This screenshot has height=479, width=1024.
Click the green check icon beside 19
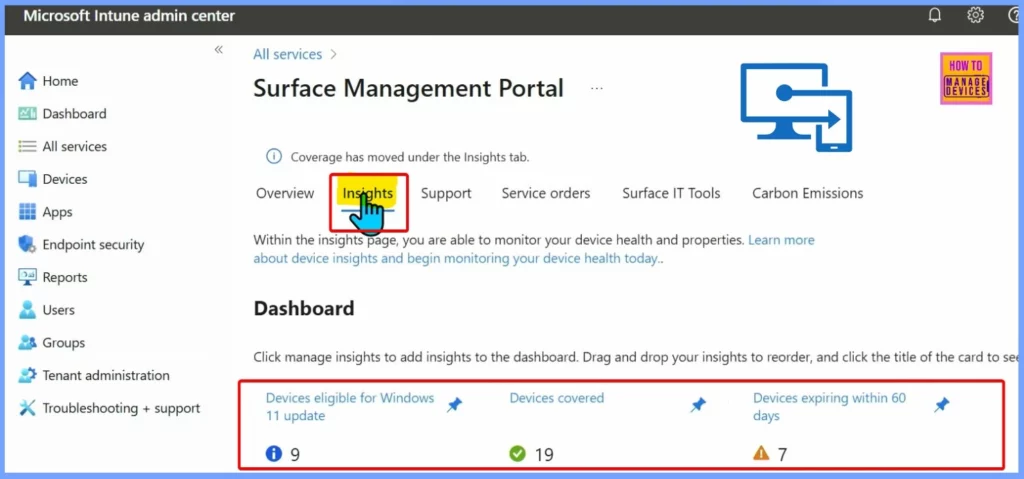517,453
